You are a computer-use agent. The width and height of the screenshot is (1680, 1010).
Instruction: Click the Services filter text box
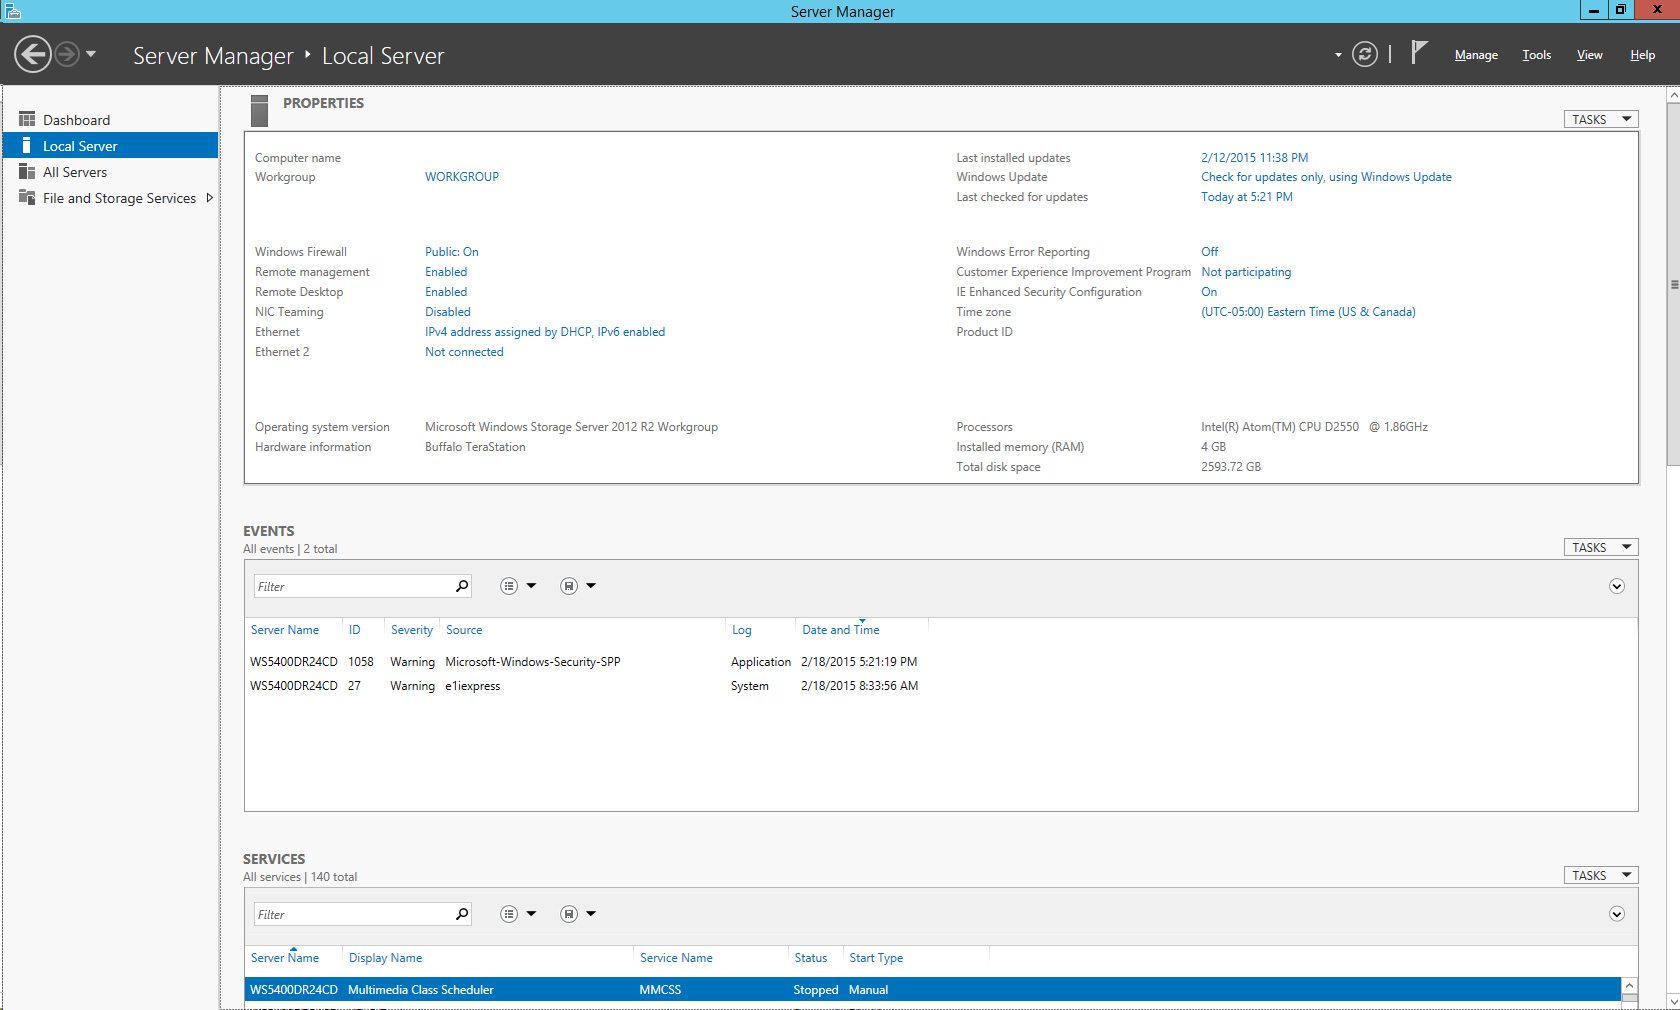352,914
